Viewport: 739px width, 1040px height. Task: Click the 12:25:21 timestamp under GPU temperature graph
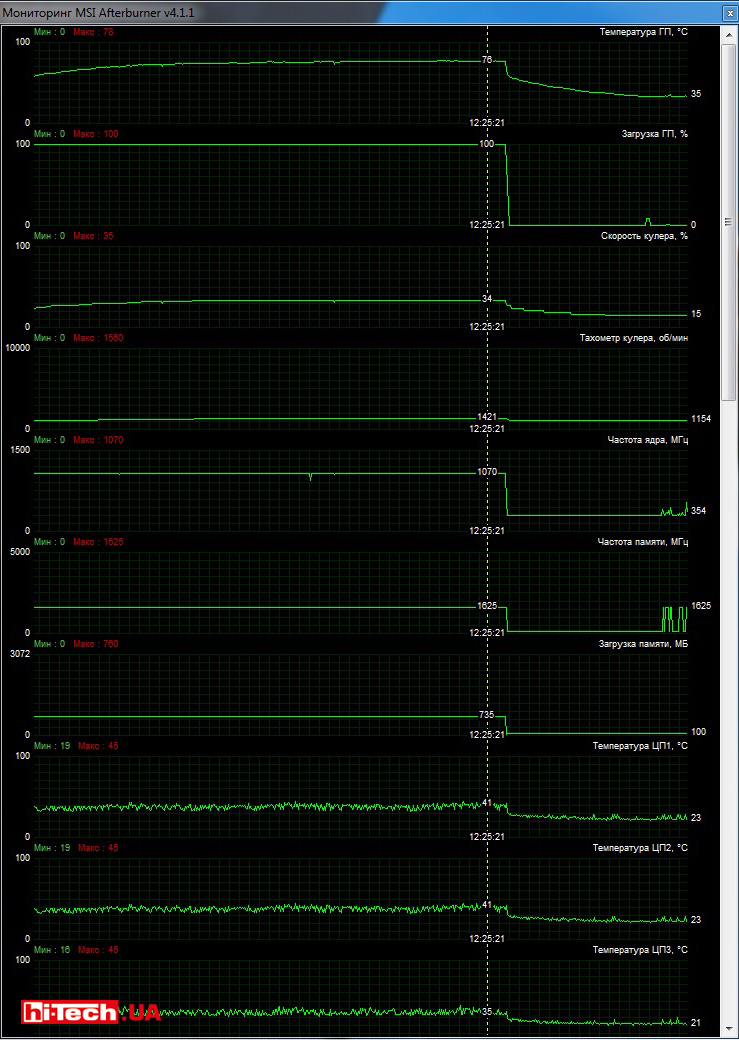487,123
